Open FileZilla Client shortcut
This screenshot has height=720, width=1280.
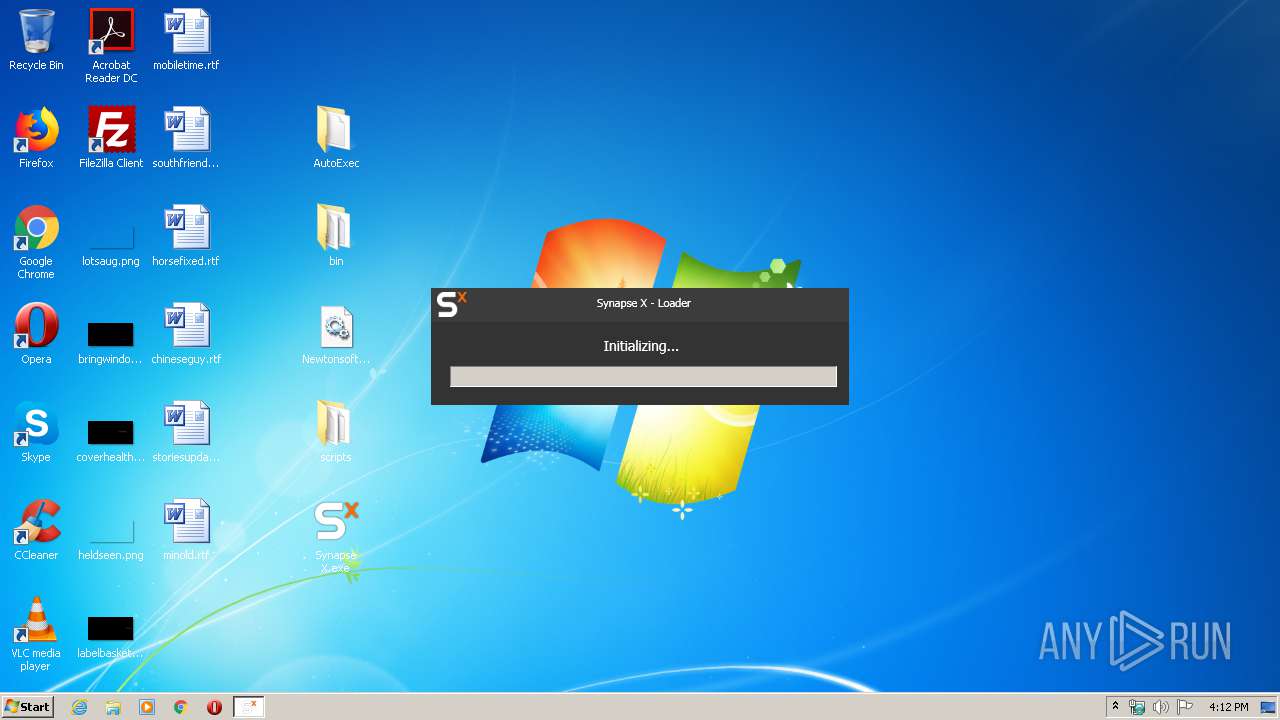coord(111,138)
